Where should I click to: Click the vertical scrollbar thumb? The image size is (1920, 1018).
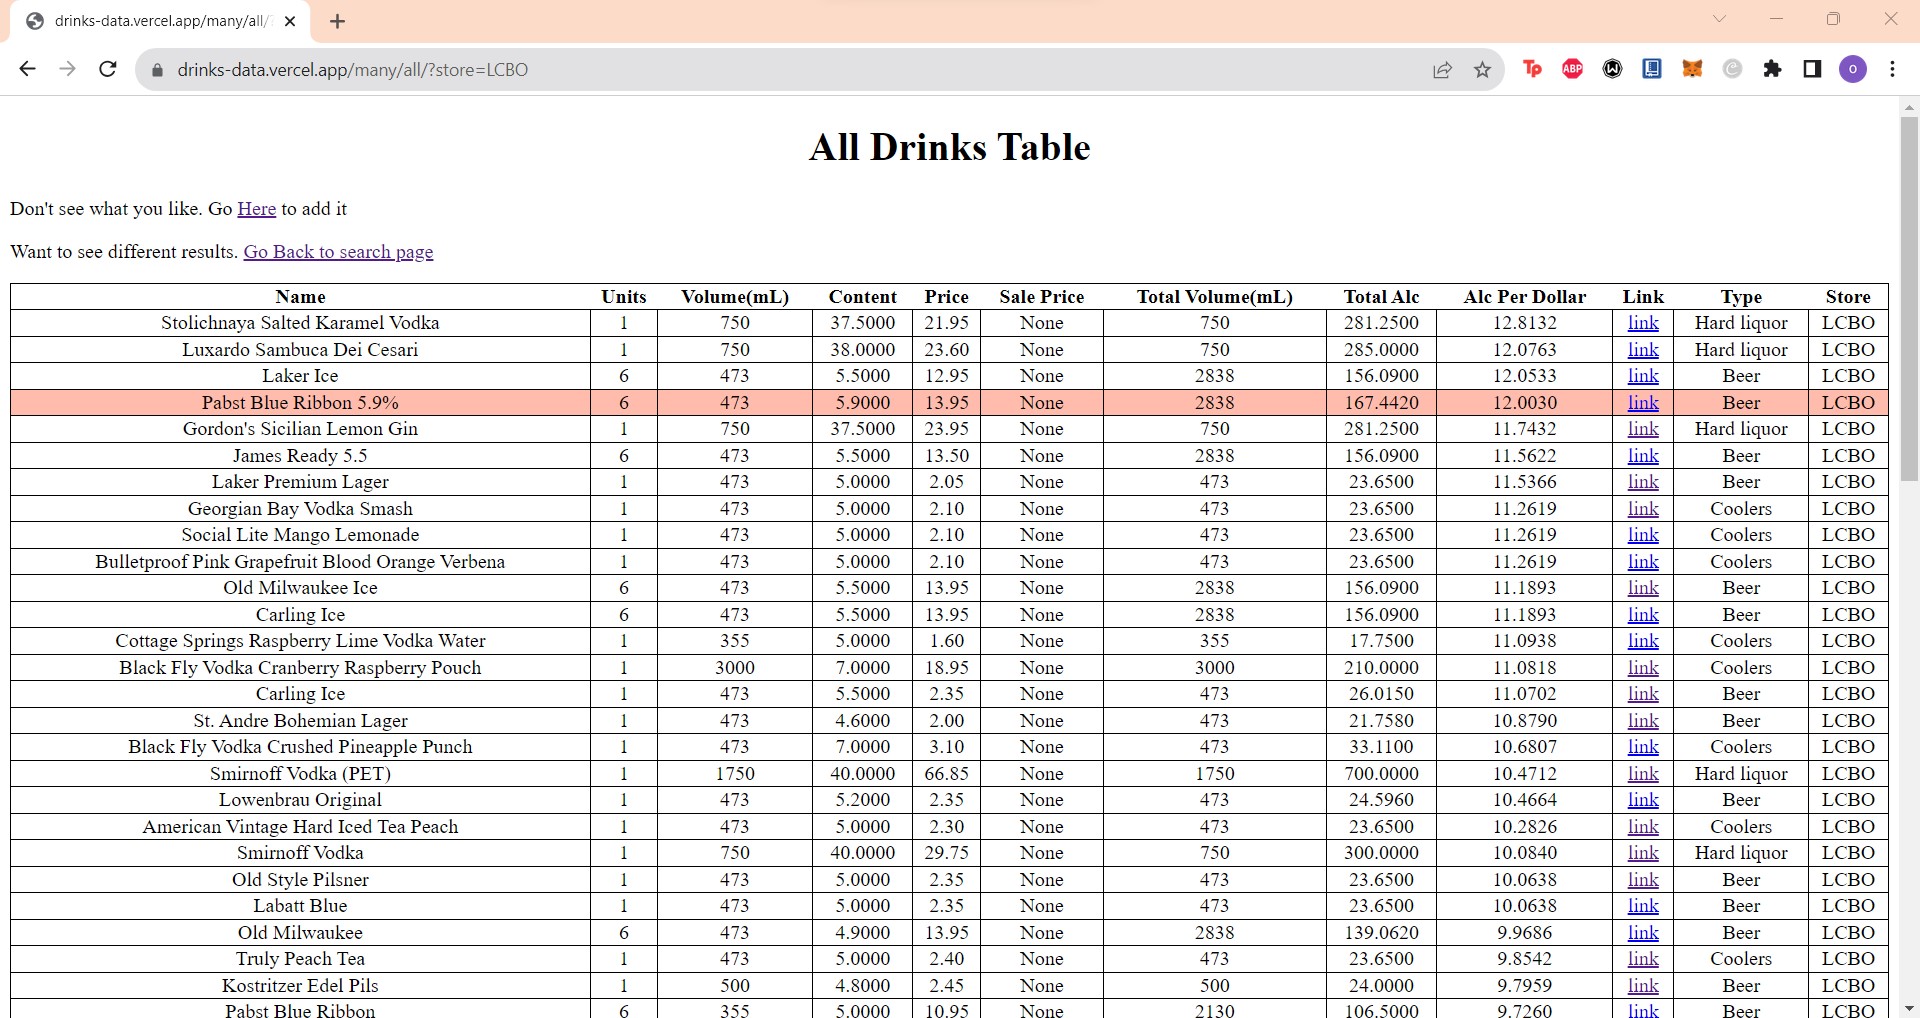click(1909, 300)
